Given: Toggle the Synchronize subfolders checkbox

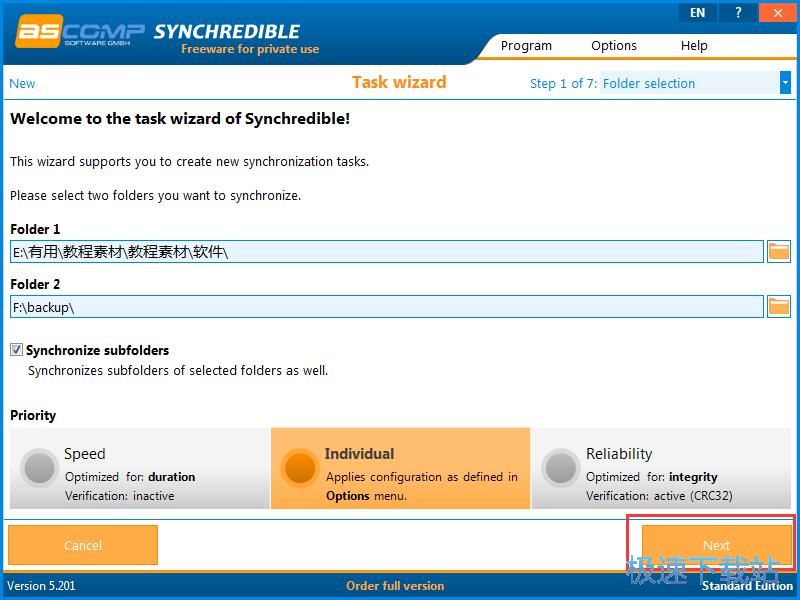Looking at the screenshot, I should 16,349.
